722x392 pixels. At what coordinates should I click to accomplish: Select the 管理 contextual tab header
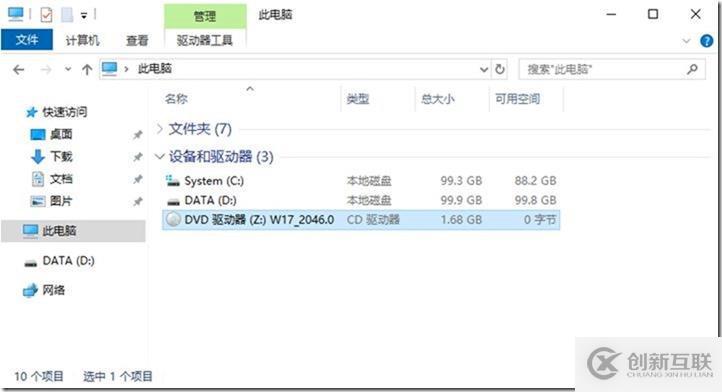point(205,17)
